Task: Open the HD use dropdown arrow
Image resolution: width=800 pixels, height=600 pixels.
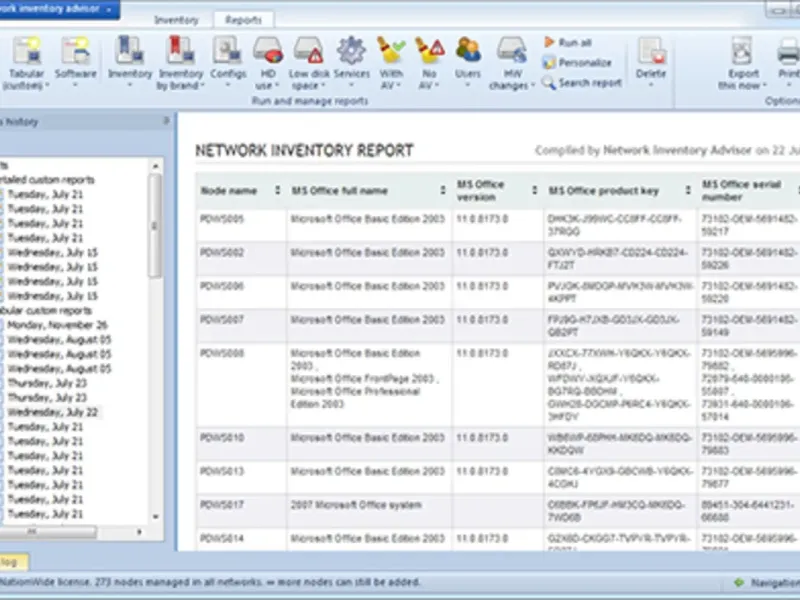Action: (x=277, y=86)
